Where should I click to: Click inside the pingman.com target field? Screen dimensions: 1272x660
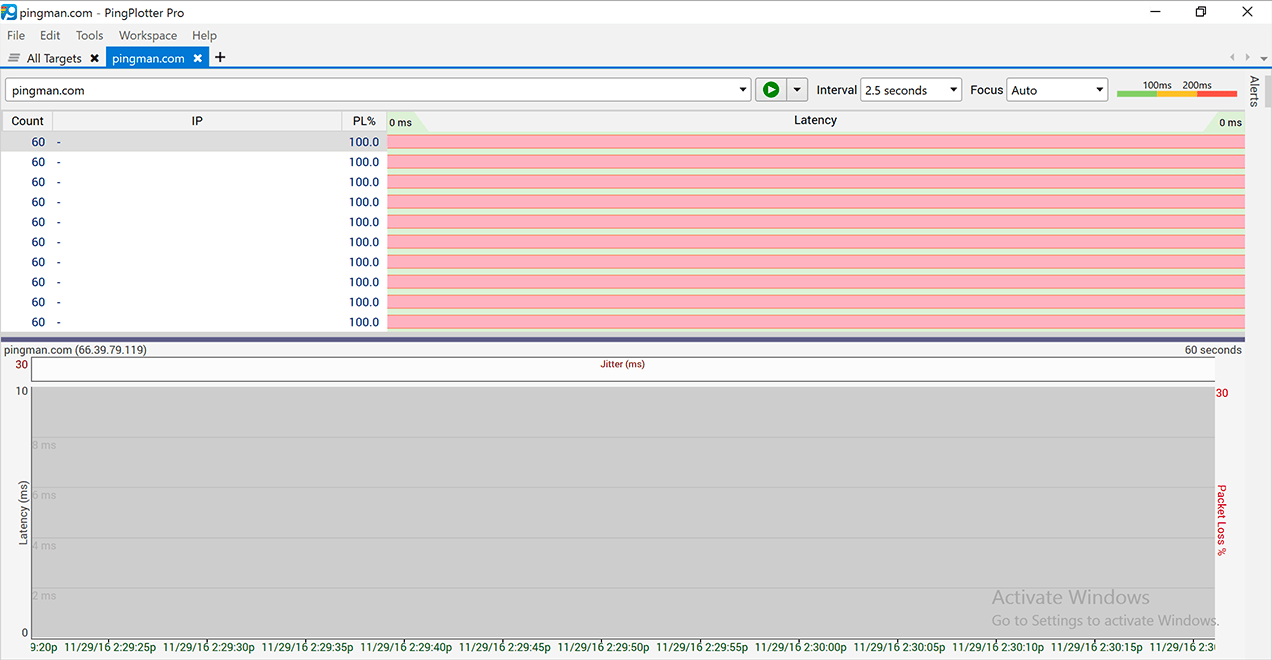pyautogui.click(x=300, y=89)
